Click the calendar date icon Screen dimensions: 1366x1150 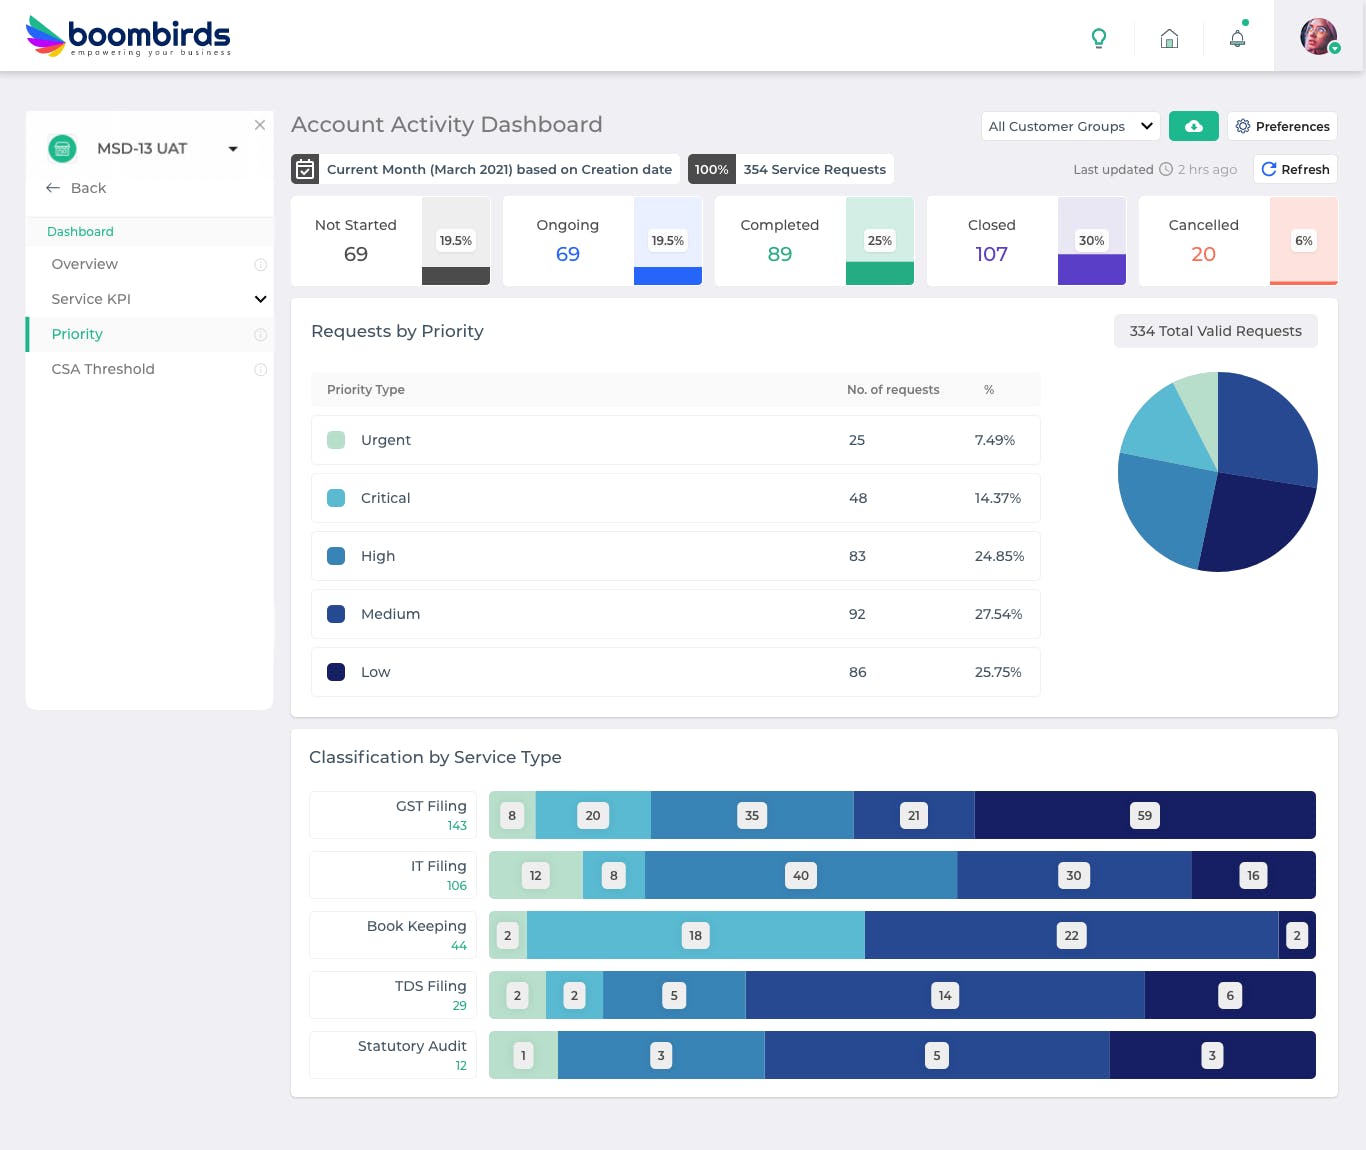[x=305, y=169]
